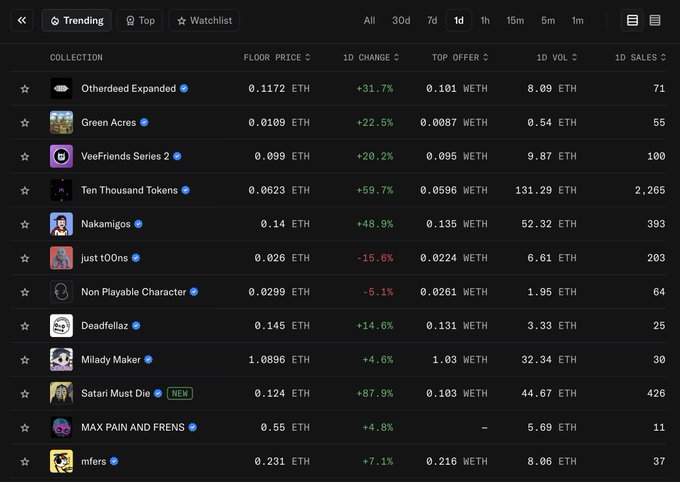The height and width of the screenshot is (482, 680).
Task: Select the 1d time range
Action: click(459, 20)
